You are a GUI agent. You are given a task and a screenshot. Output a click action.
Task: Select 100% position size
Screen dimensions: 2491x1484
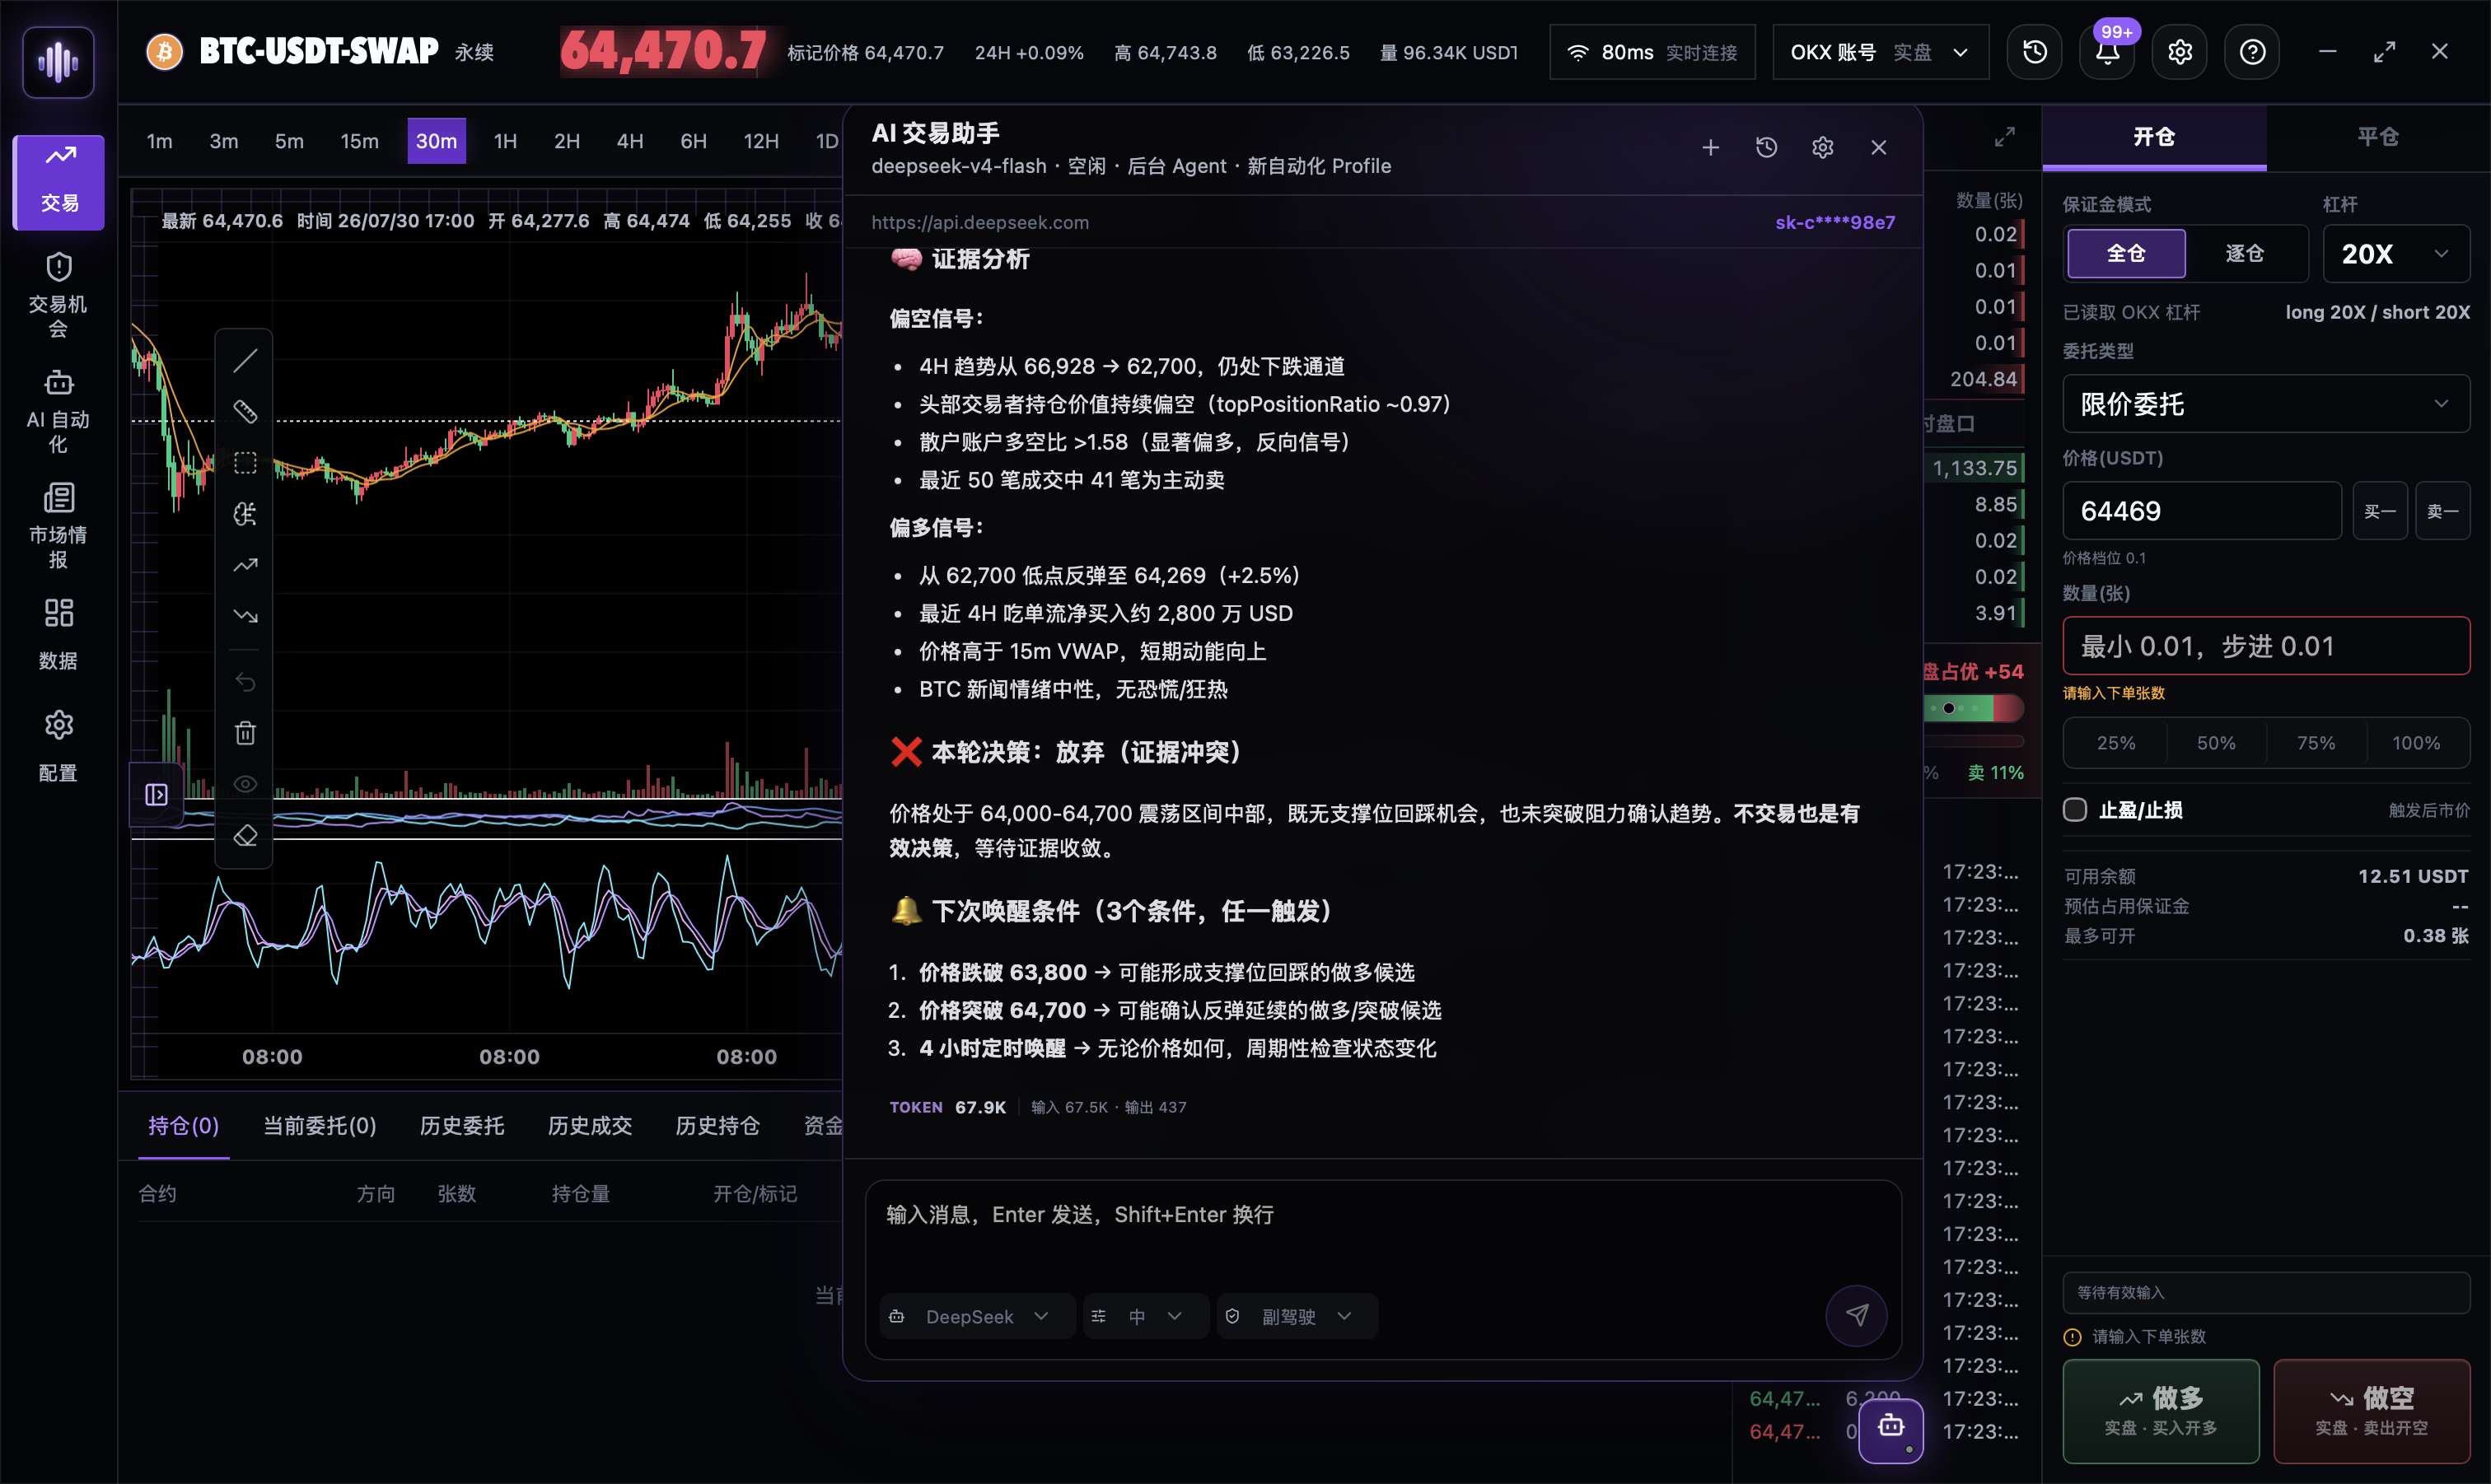click(x=2416, y=742)
